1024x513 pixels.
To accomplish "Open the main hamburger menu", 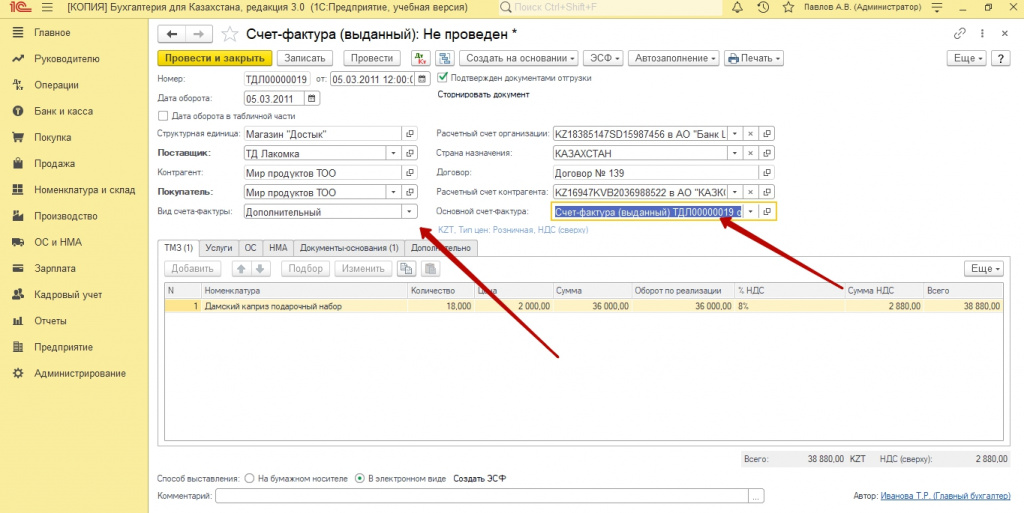I will coord(47,8).
